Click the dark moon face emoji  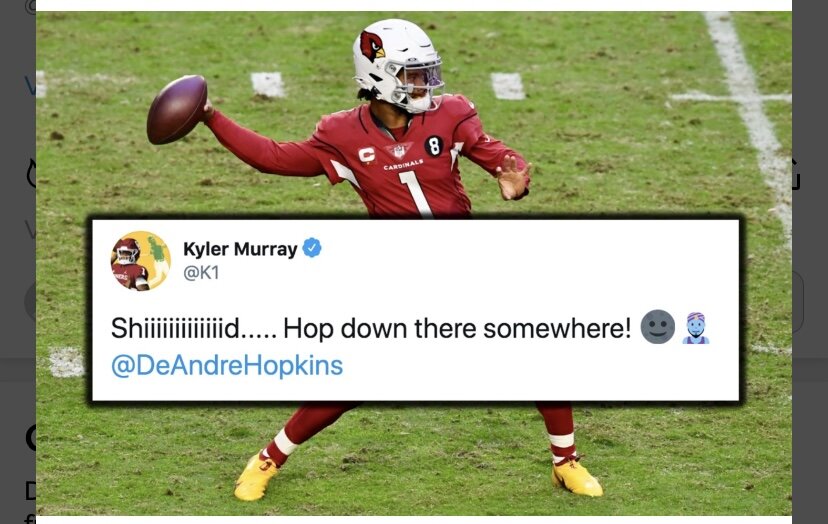tap(657, 327)
